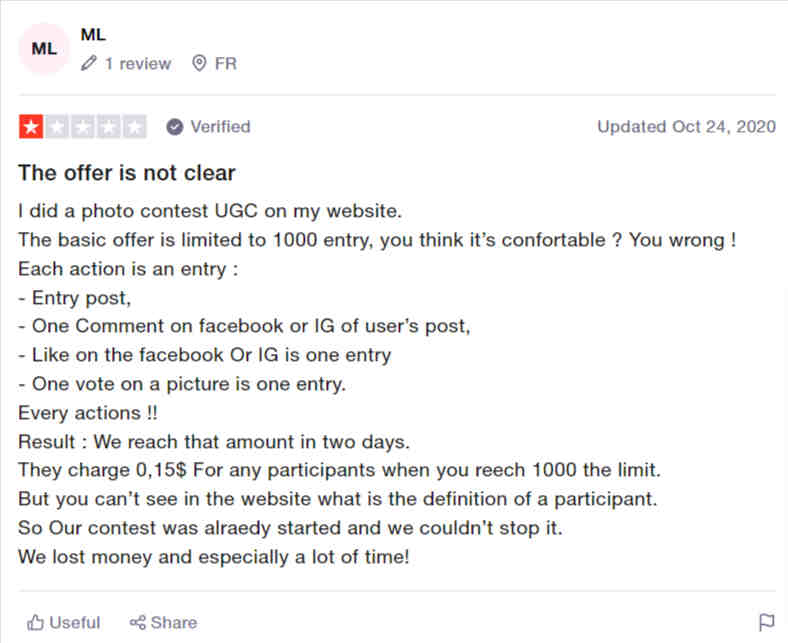788x643 pixels.
Task: Click the ML avatar circle
Action: pos(44,49)
